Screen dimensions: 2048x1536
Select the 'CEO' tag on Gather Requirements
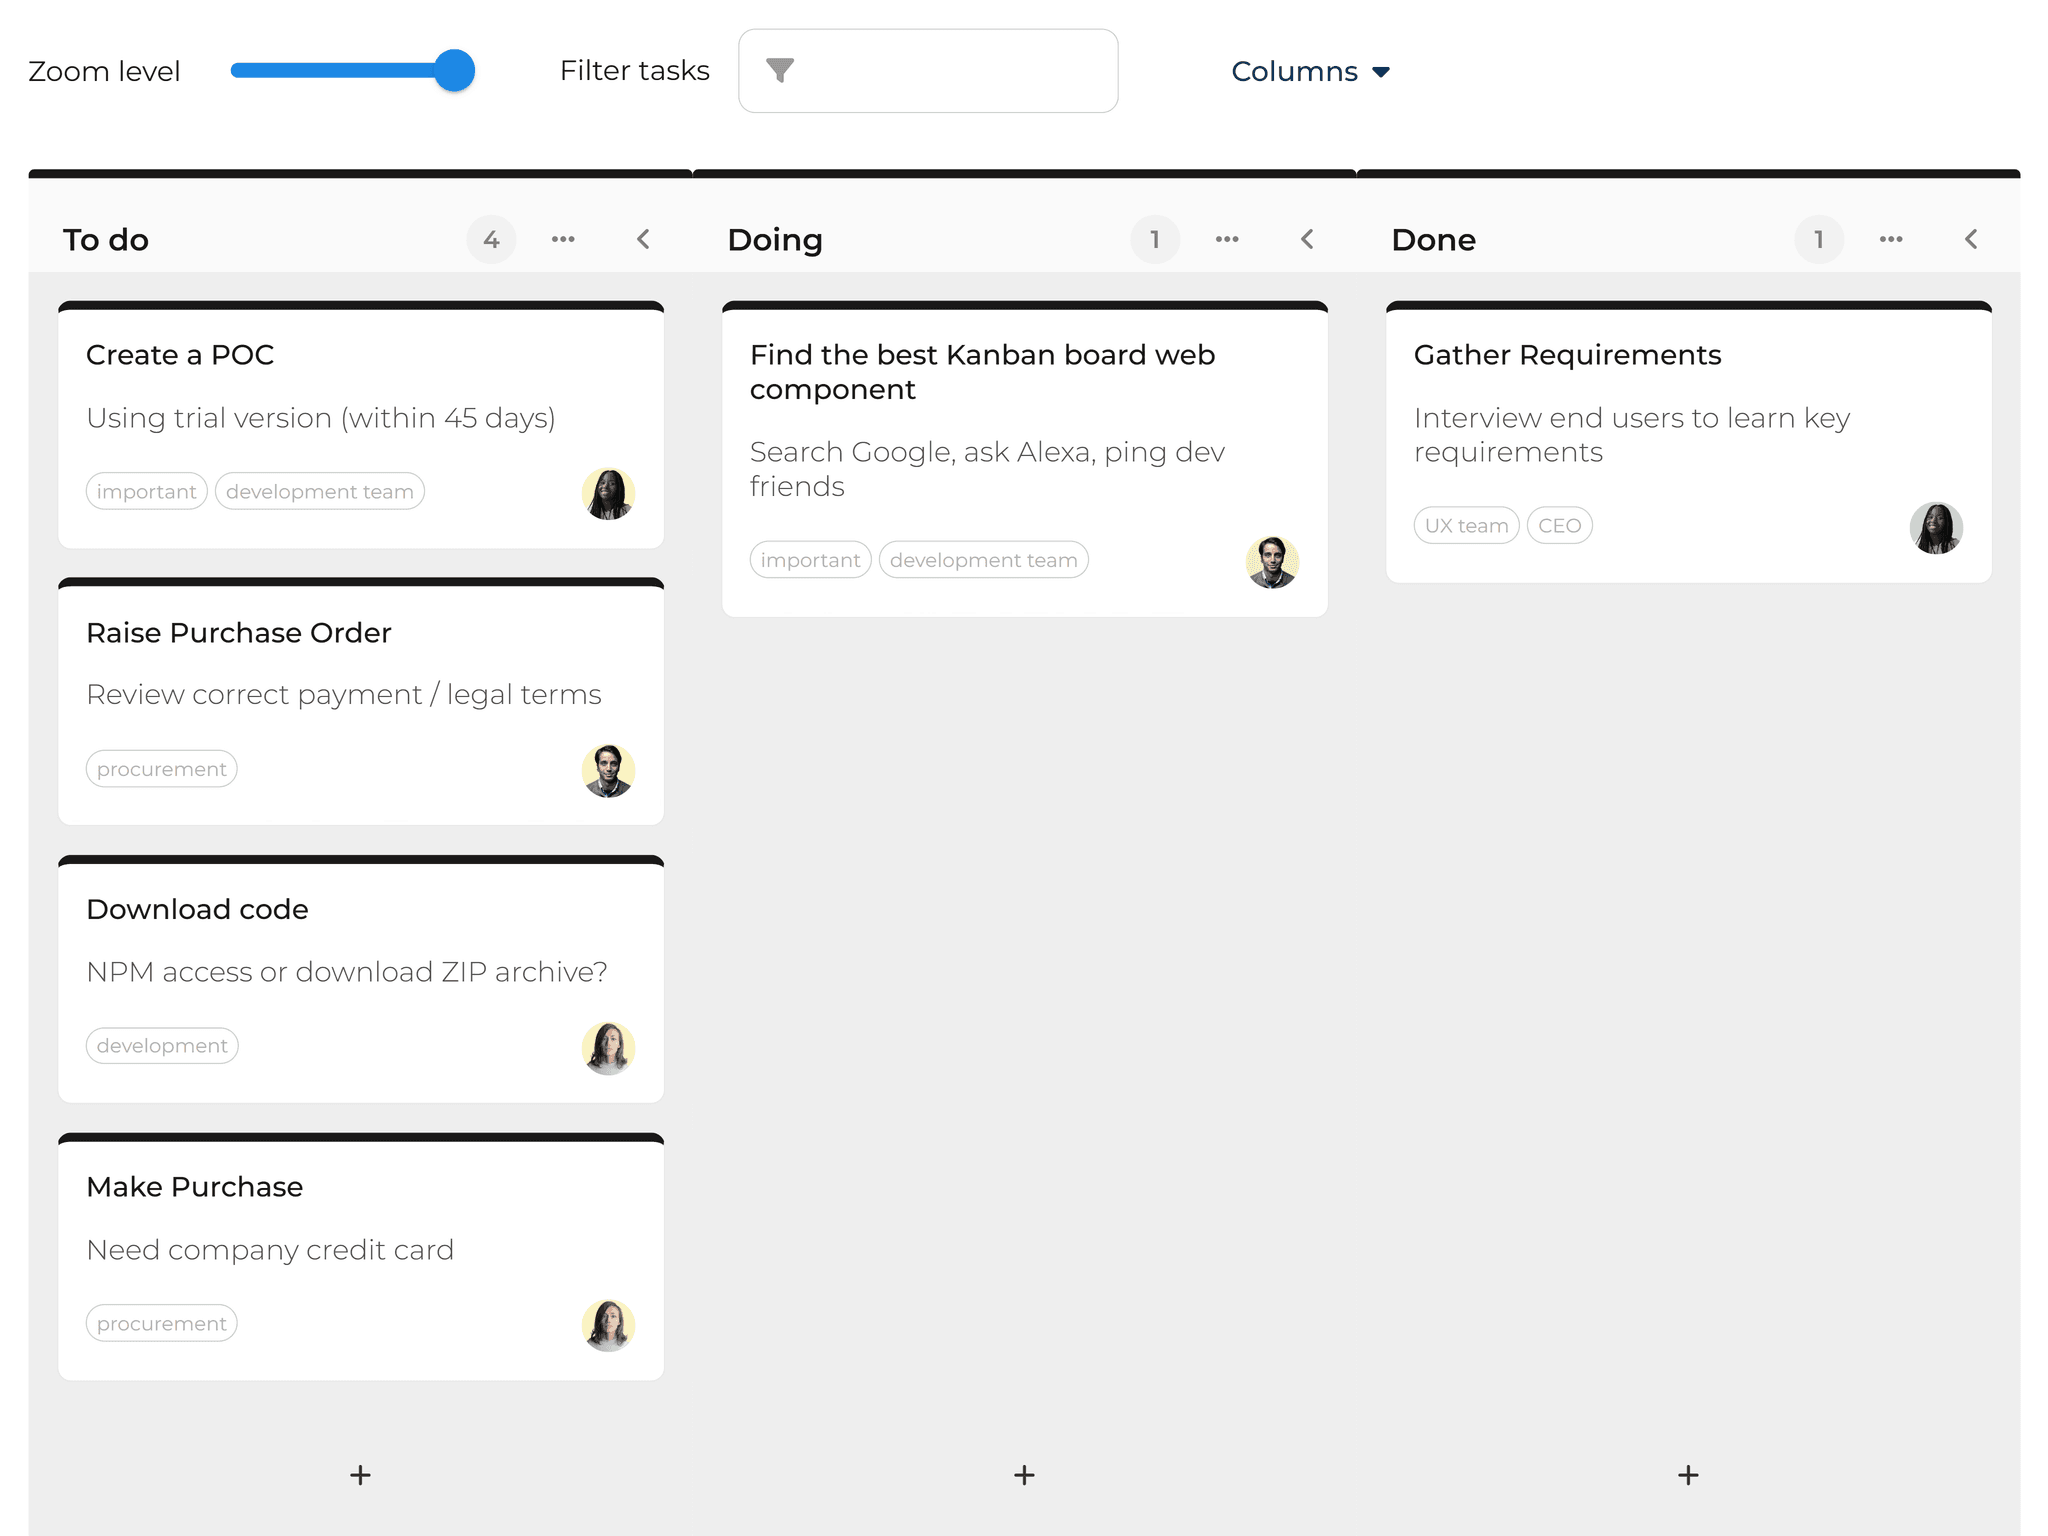pos(1559,525)
